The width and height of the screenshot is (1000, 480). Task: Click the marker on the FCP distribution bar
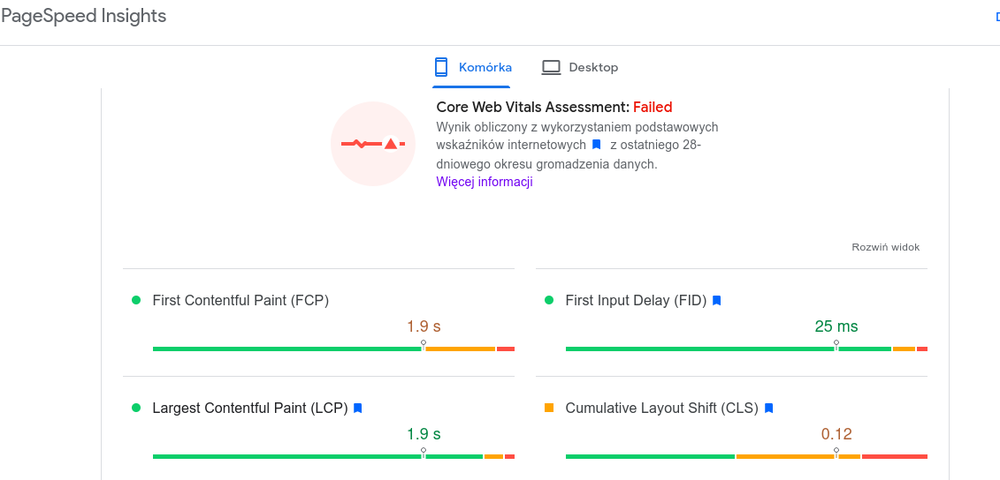[x=423, y=344]
